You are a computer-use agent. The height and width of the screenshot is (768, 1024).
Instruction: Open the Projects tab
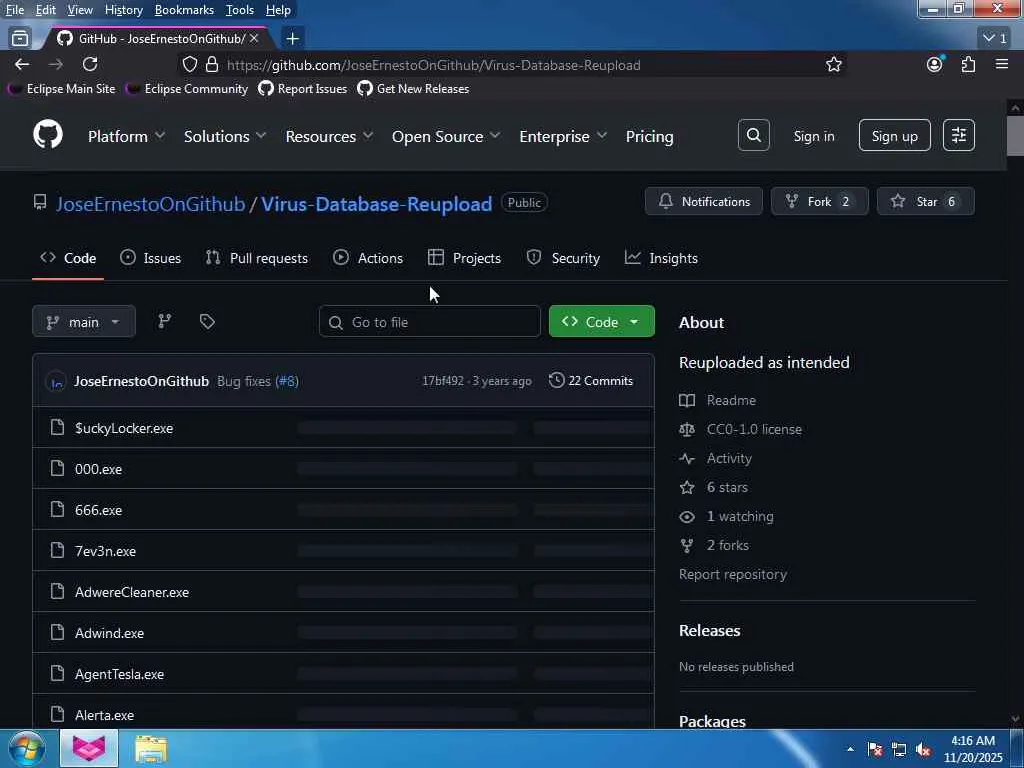click(x=464, y=258)
